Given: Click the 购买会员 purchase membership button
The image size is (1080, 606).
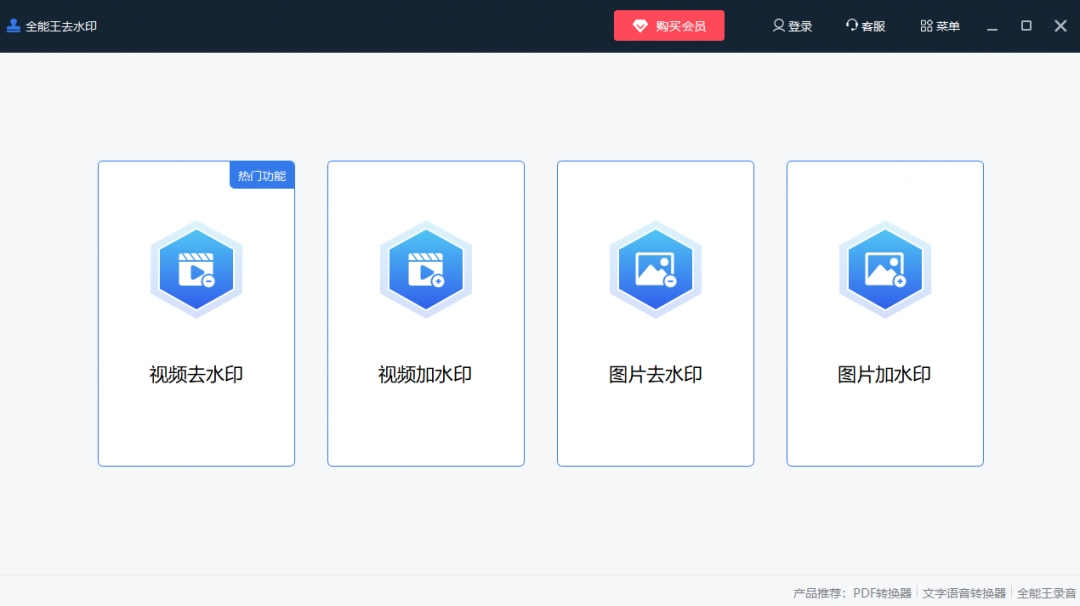Looking at the screenshot, I should (669, 25).
